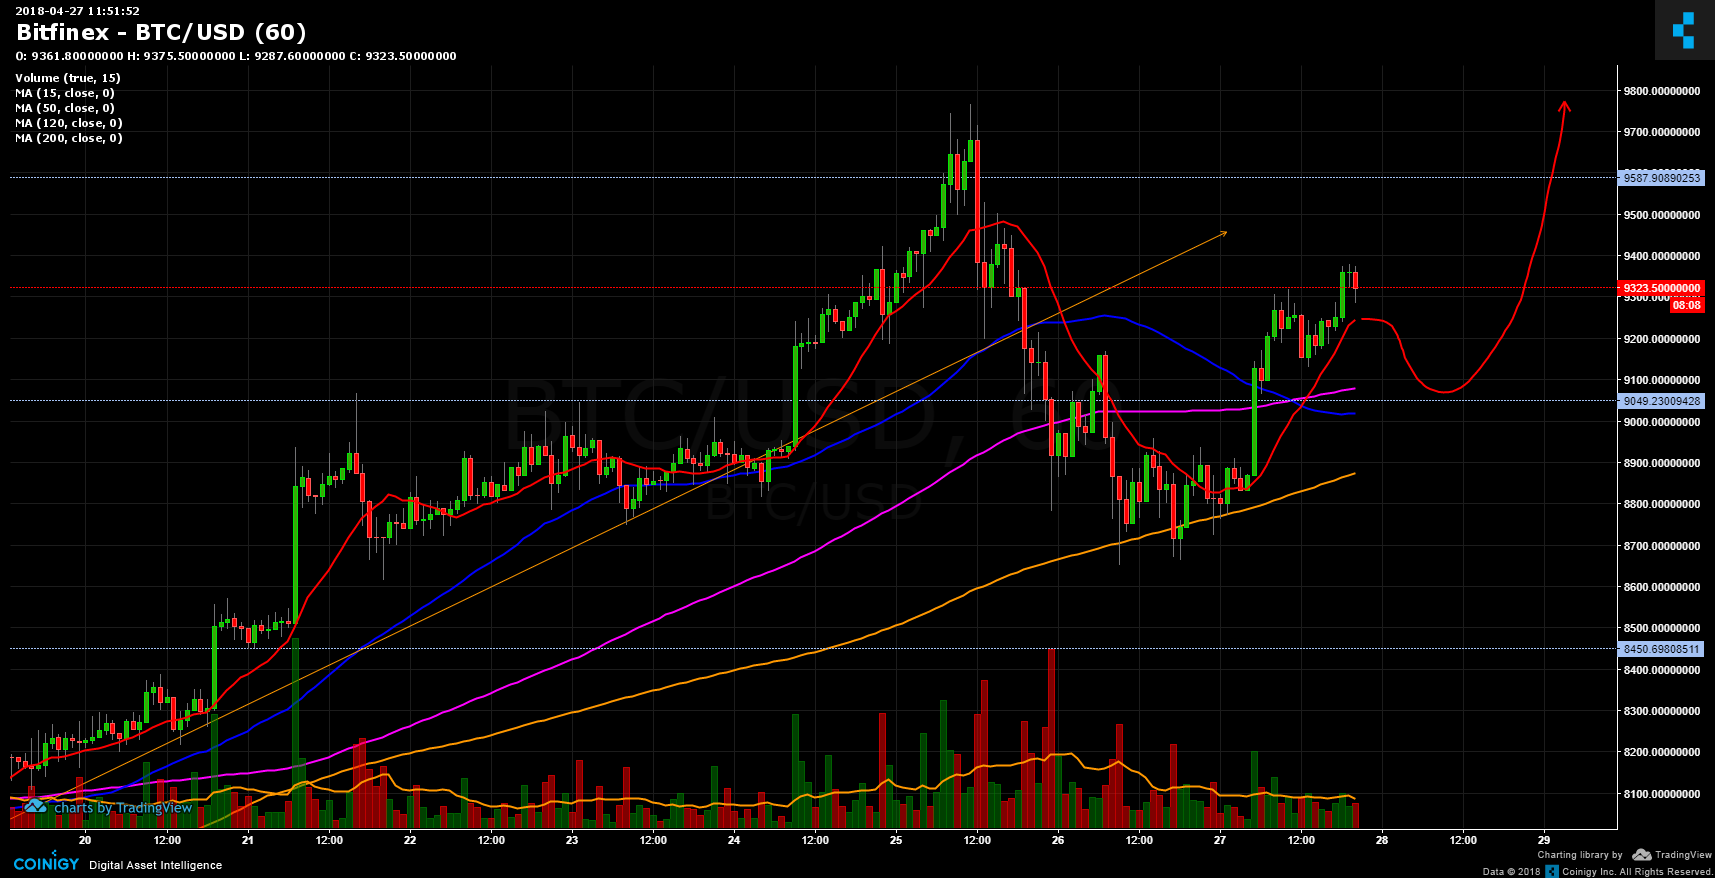The height and width of the screenshot is (878, 1715).
Task: Click the date label 27 on time axis
Action: (x=1219, y=840)
